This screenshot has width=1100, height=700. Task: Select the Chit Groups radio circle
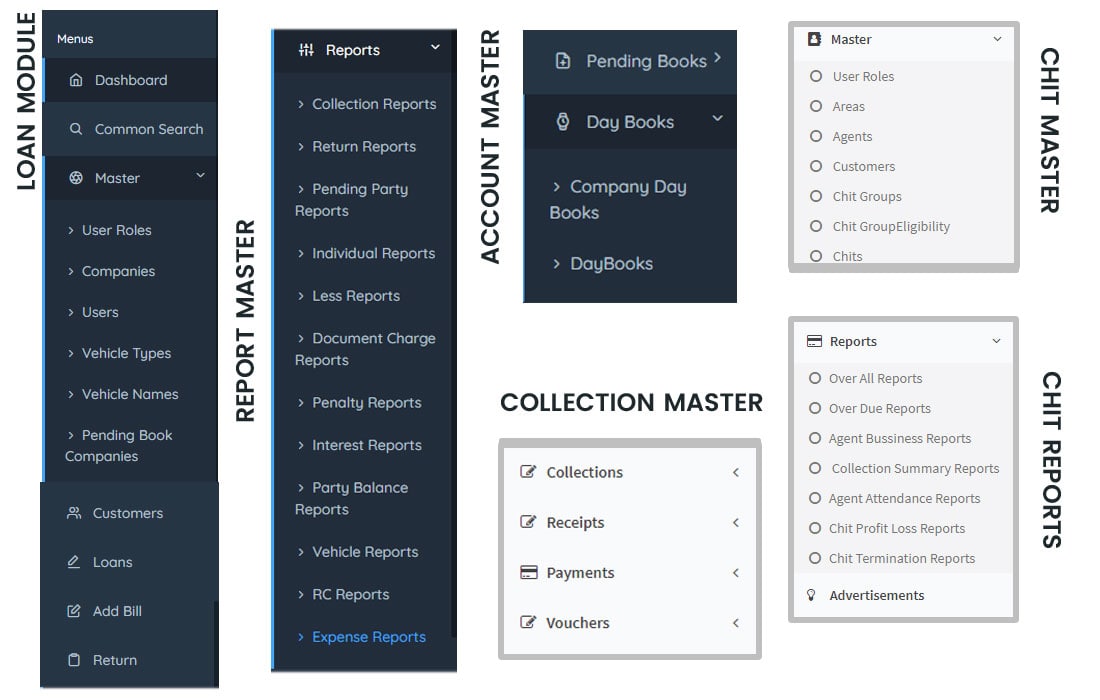(x=816, y=196)
